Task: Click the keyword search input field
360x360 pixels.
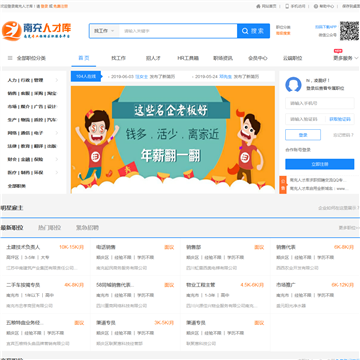Action: [x=178, y=31]
